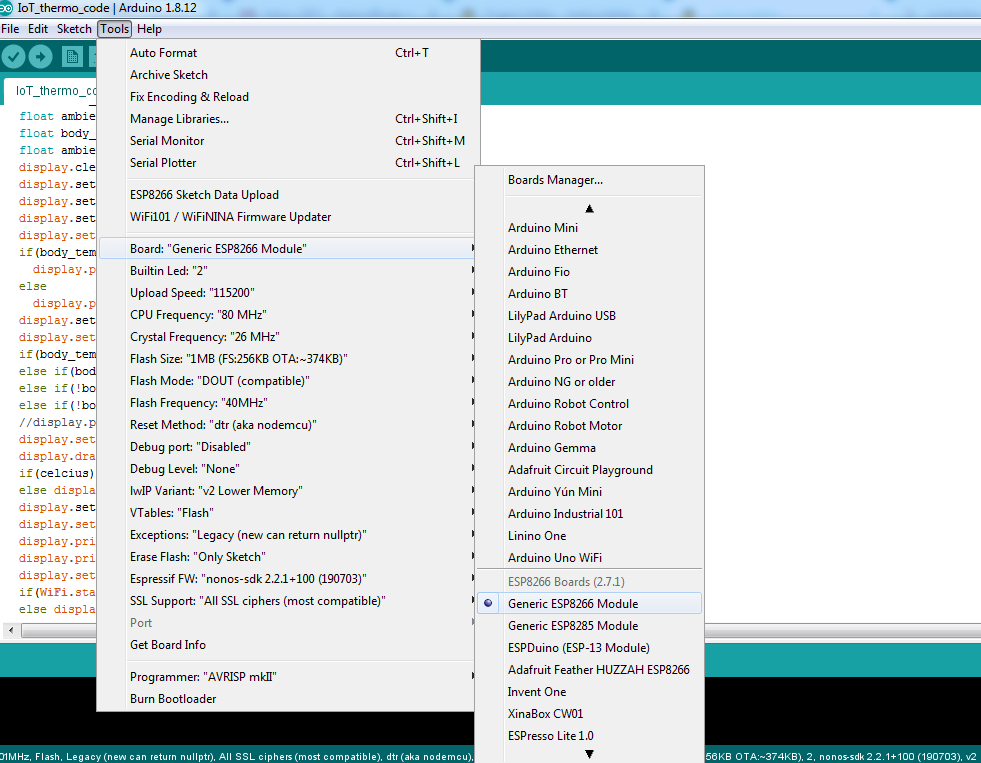Click Get Board Info

pos(288,645)
